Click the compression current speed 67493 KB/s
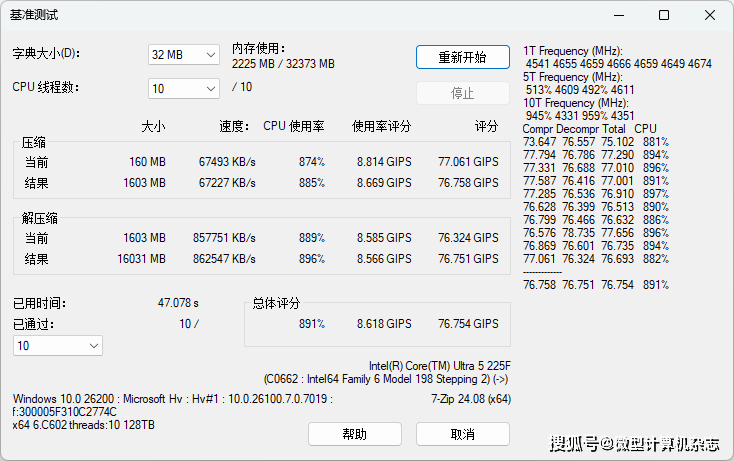 [227, 162]
